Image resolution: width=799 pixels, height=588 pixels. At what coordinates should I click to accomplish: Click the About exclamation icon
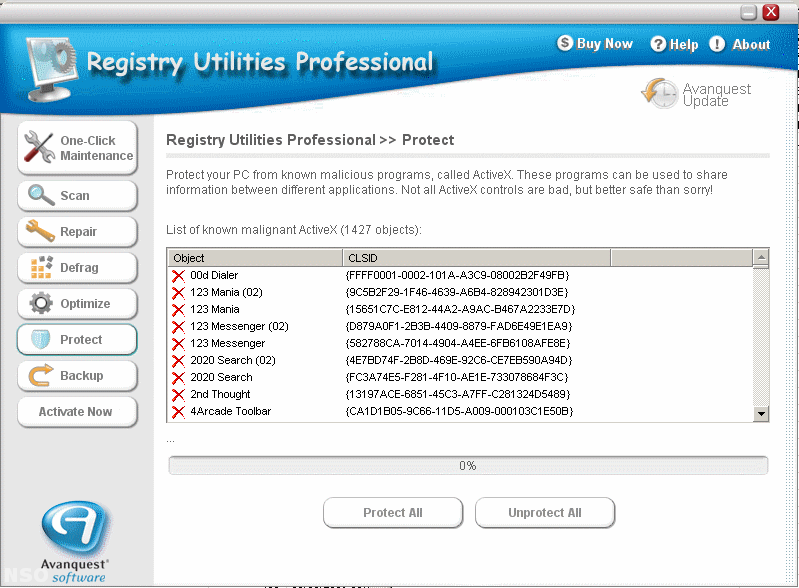tap(717, 44)
